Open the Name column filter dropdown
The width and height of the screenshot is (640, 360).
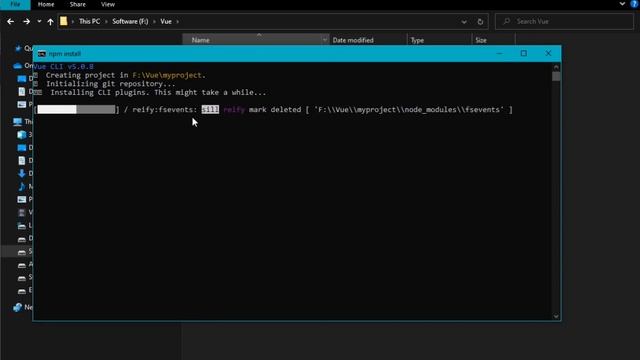pos(324,40)
